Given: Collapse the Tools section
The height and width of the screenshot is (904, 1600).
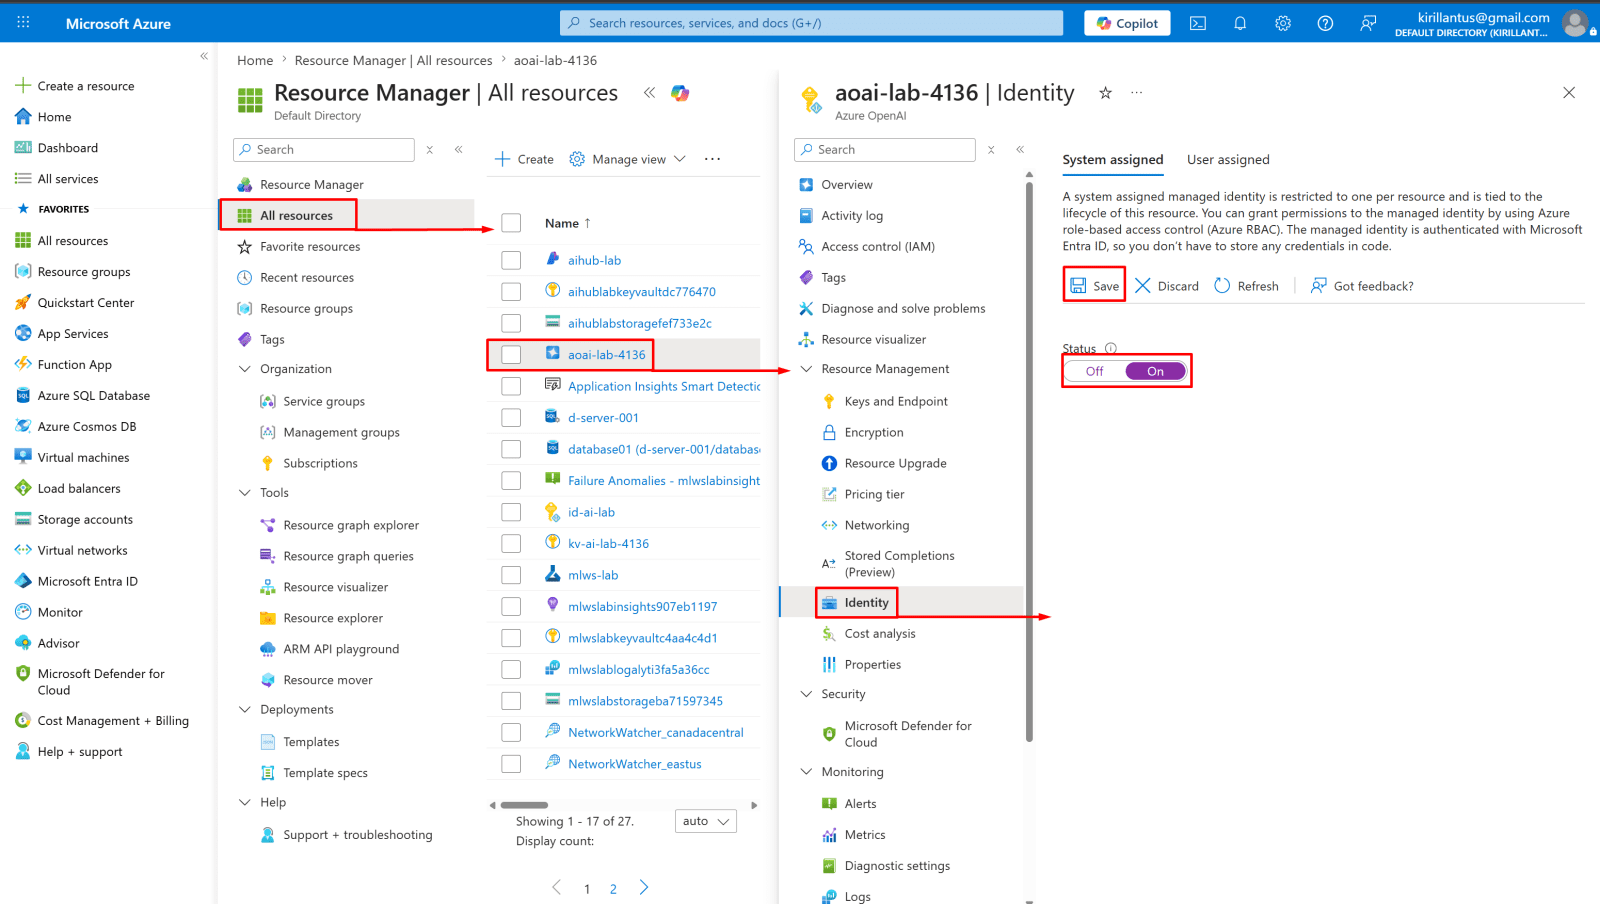Looking at the screenshot, I should [x=245, y=493].
